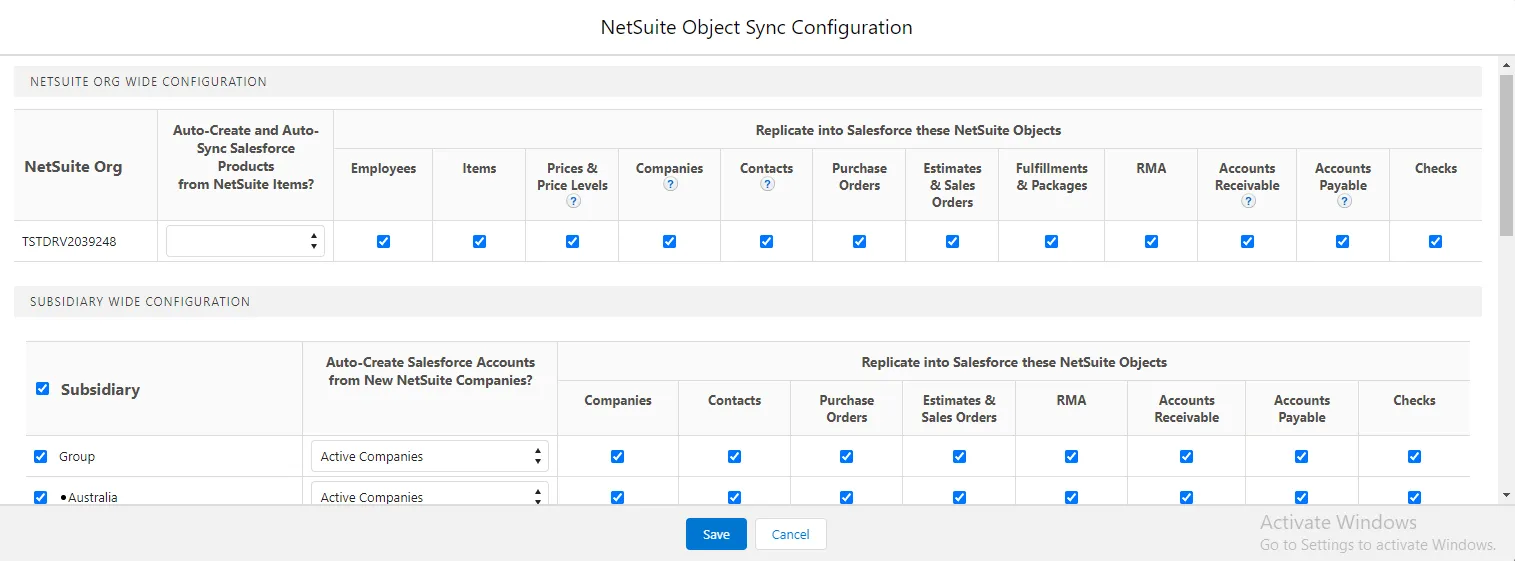
Task: Toggle Contacts checkbox in Group row
Action: pos(734,456)
